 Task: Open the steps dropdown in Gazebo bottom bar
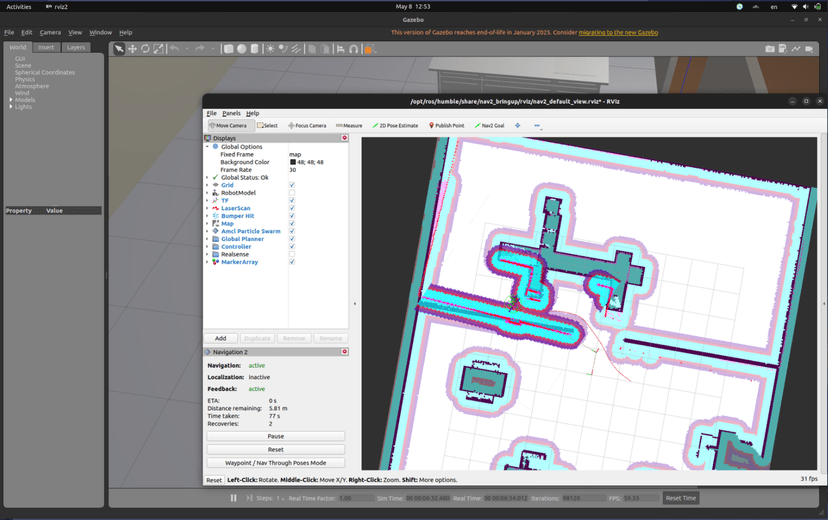[x=283, y=498]
